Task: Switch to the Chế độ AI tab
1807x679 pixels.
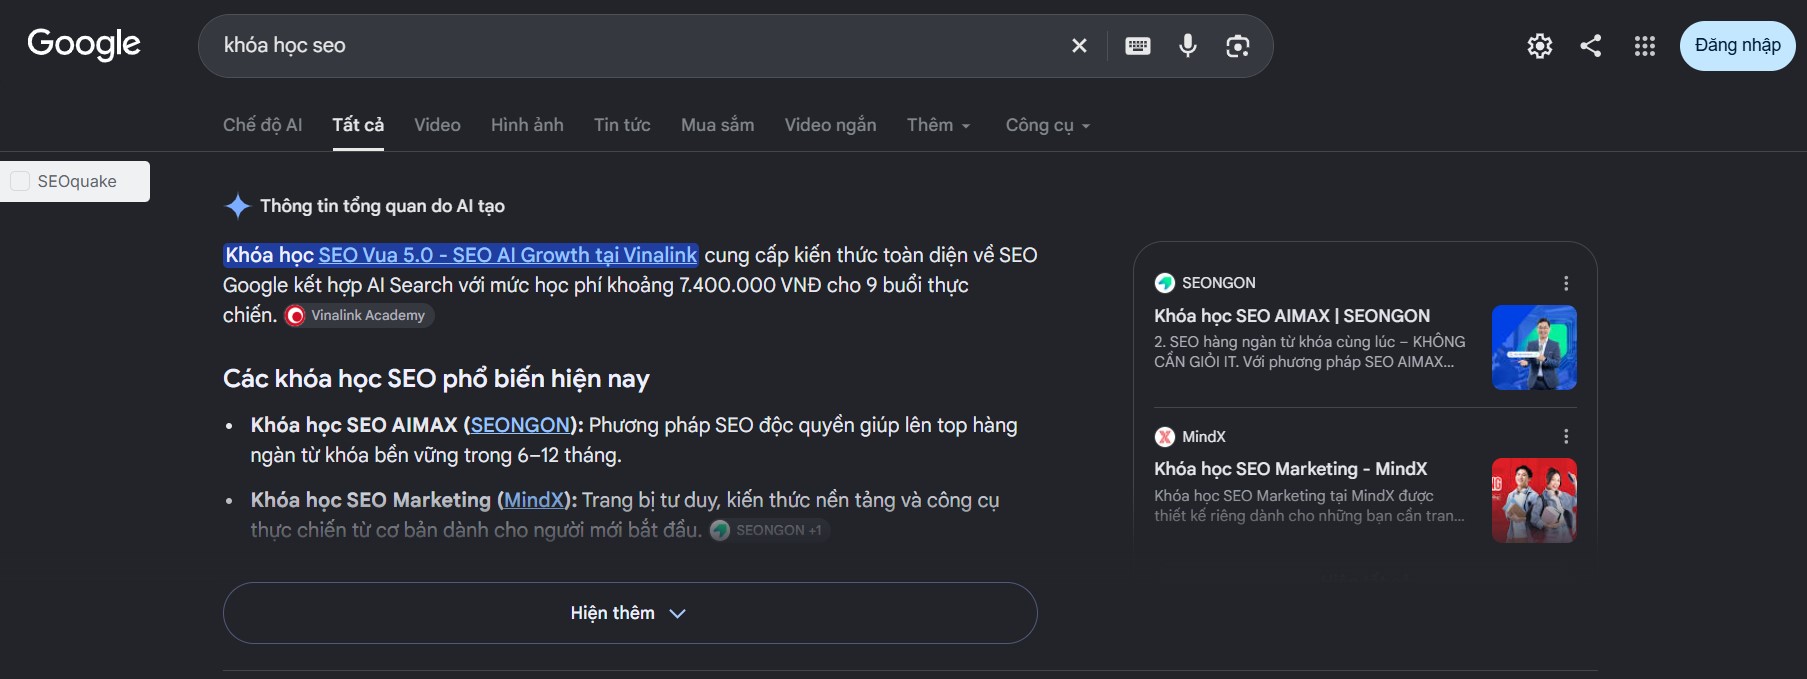Action: click(262, 125)
